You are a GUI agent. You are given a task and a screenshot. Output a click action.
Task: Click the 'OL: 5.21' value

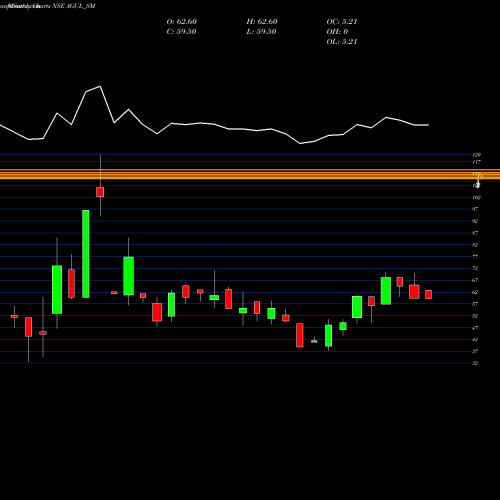342,42
